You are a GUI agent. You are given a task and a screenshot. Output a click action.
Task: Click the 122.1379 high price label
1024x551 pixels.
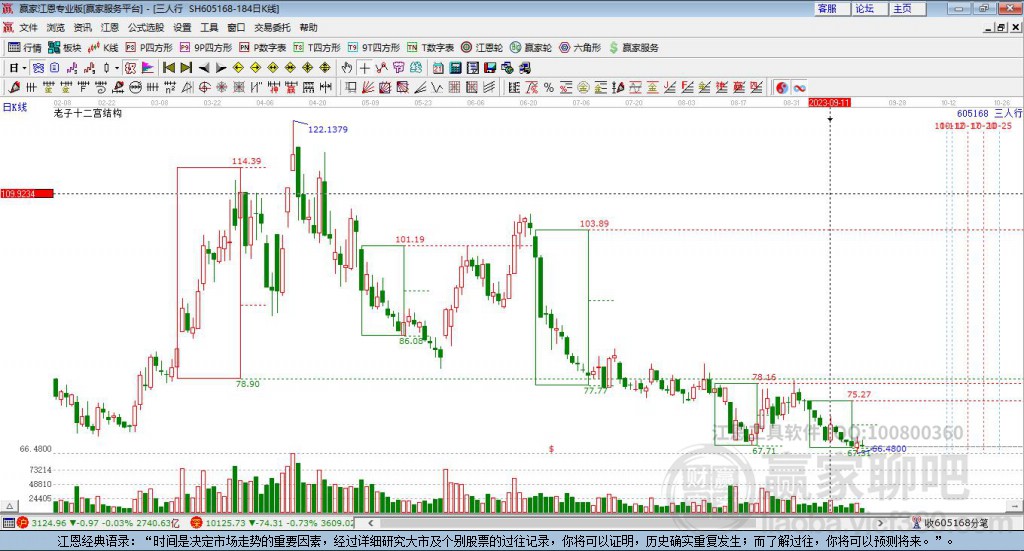click(x=328, y=129)
